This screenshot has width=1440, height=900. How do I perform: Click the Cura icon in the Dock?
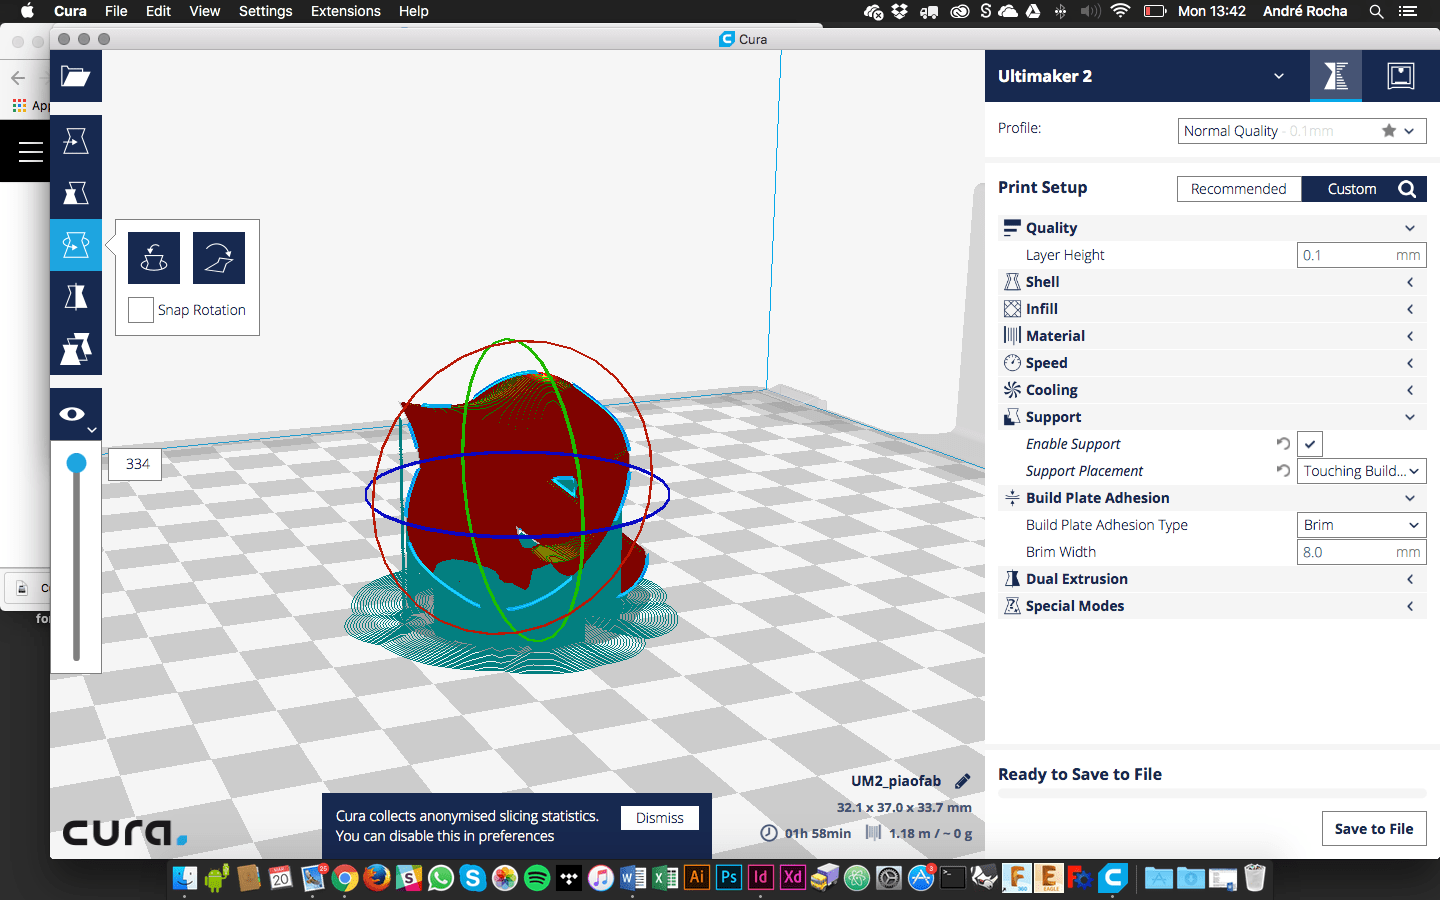pos(1113,878)
